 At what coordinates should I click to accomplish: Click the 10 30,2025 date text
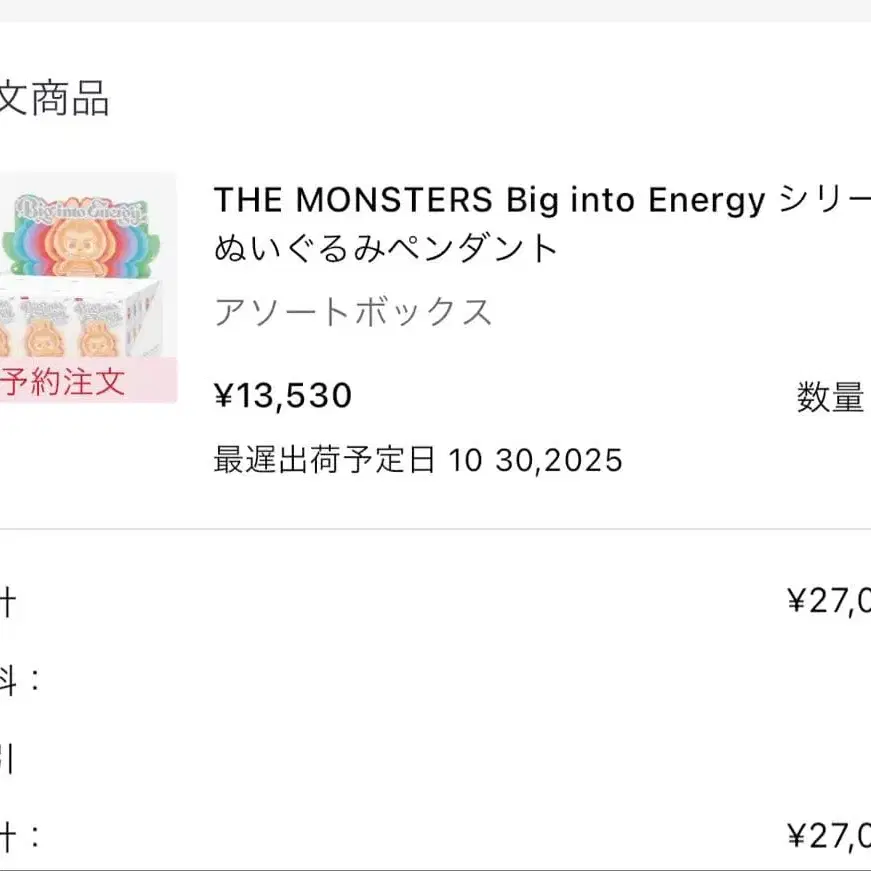coord(536,460)
